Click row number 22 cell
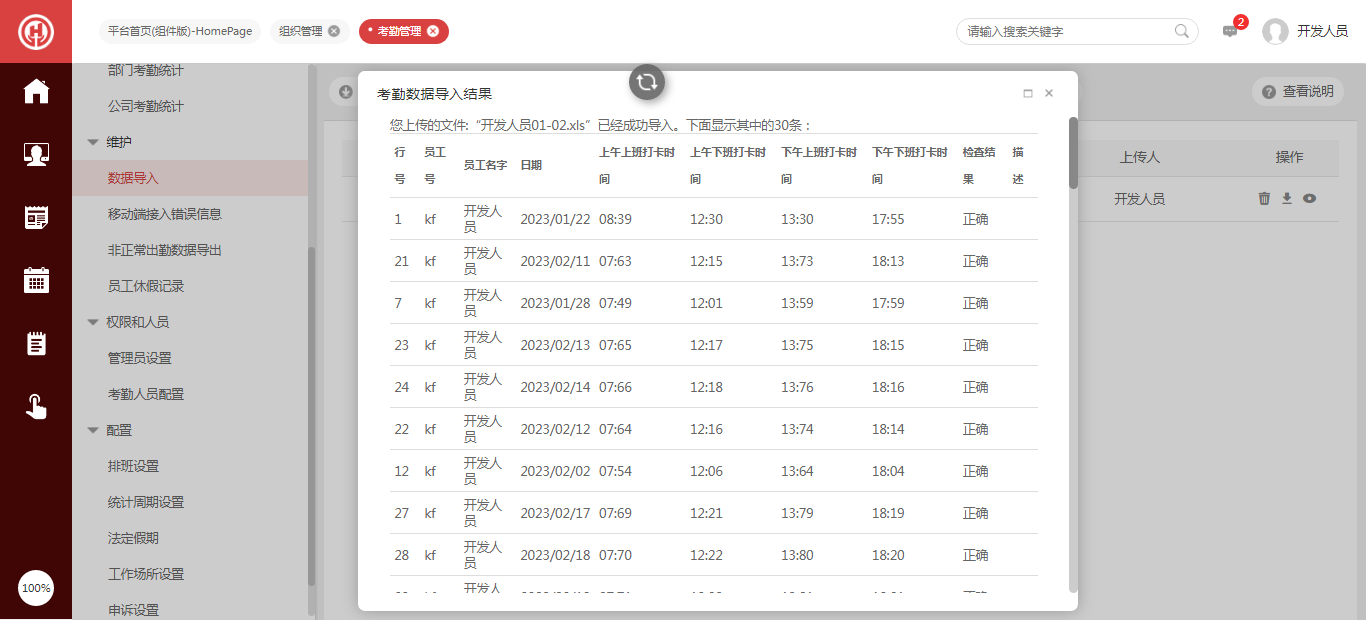Screen dimensions: 1366x620 [x=402, y=429]
